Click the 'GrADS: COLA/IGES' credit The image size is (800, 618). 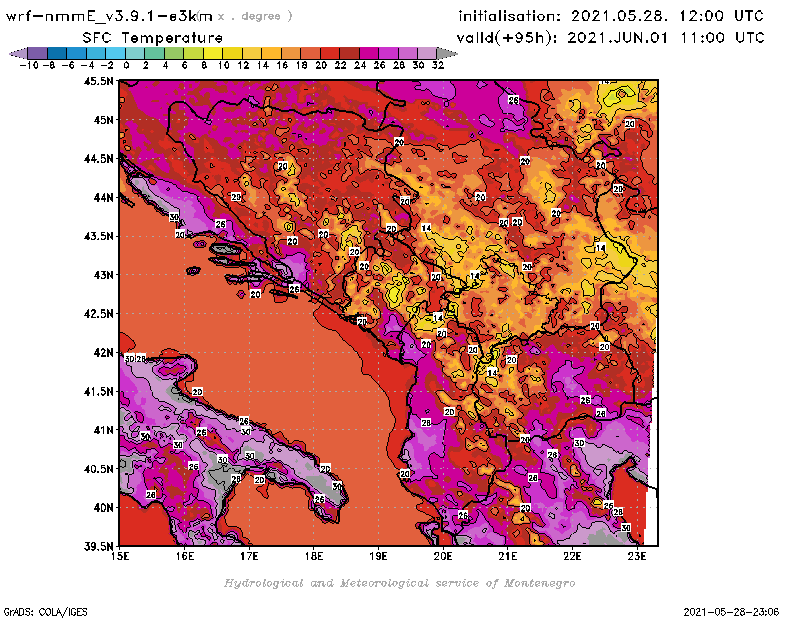click(45, 611)
